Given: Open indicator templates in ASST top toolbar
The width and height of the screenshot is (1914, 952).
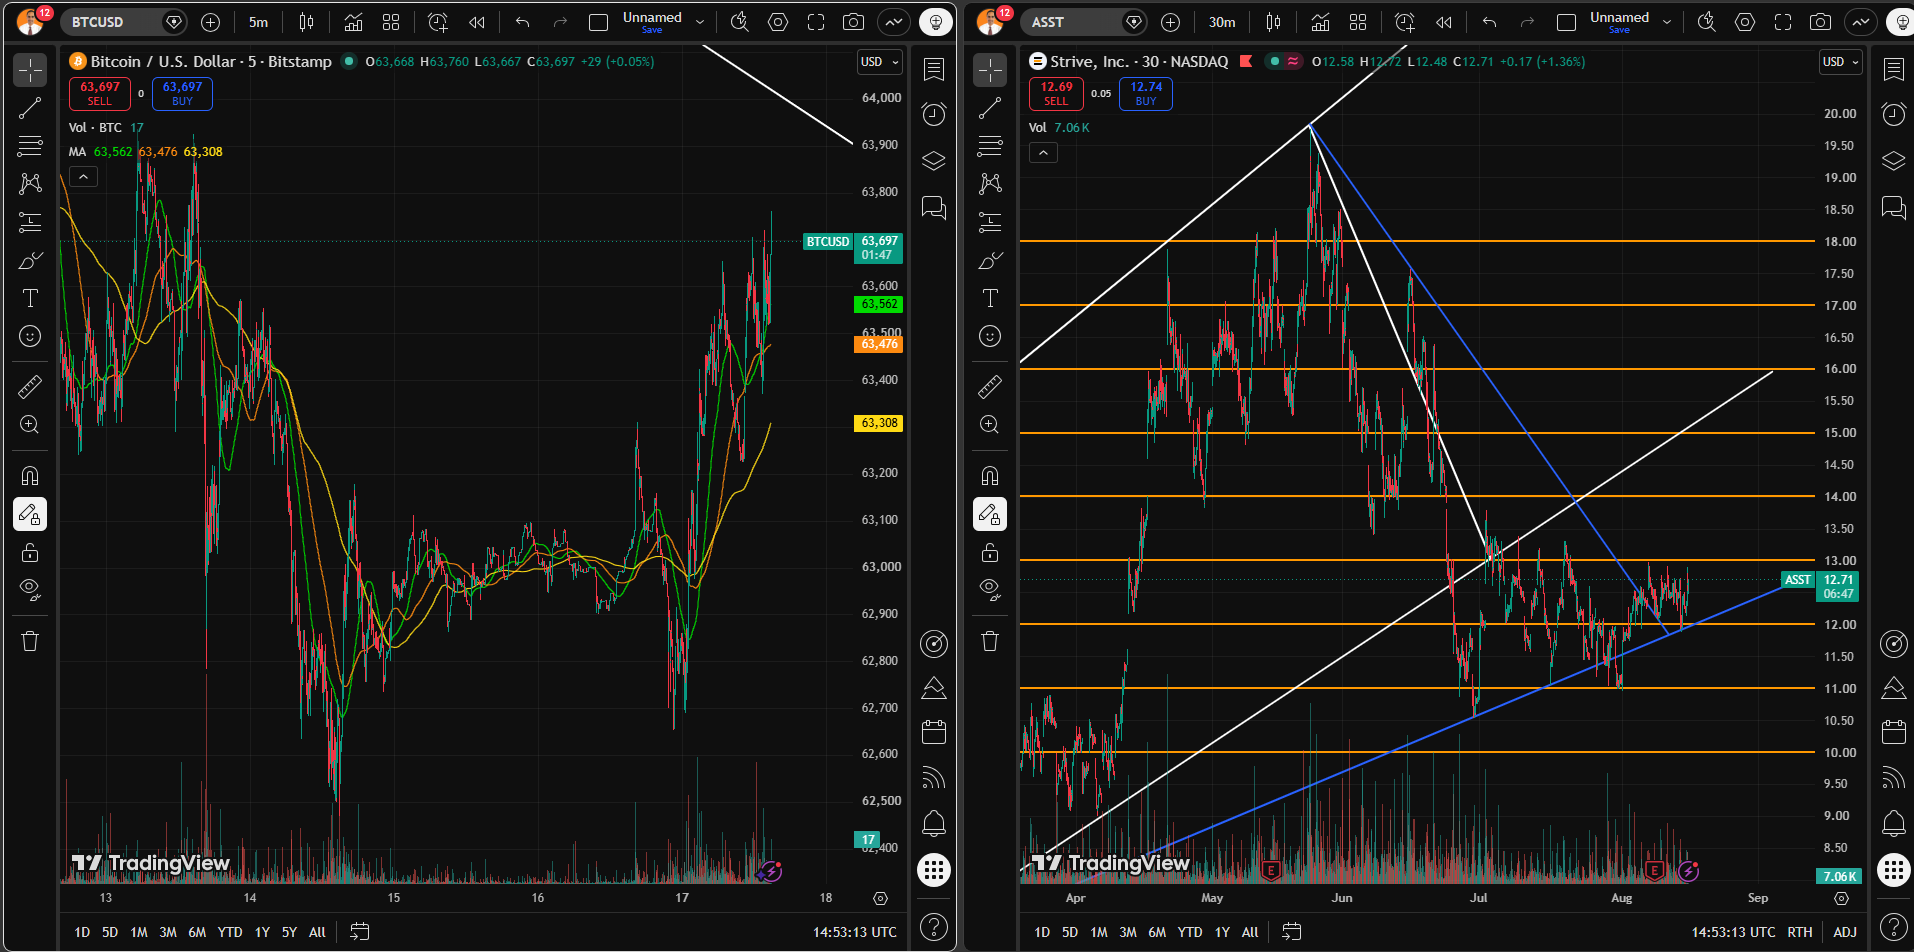Looking at the screenshot, I should tap(1358, 22).
